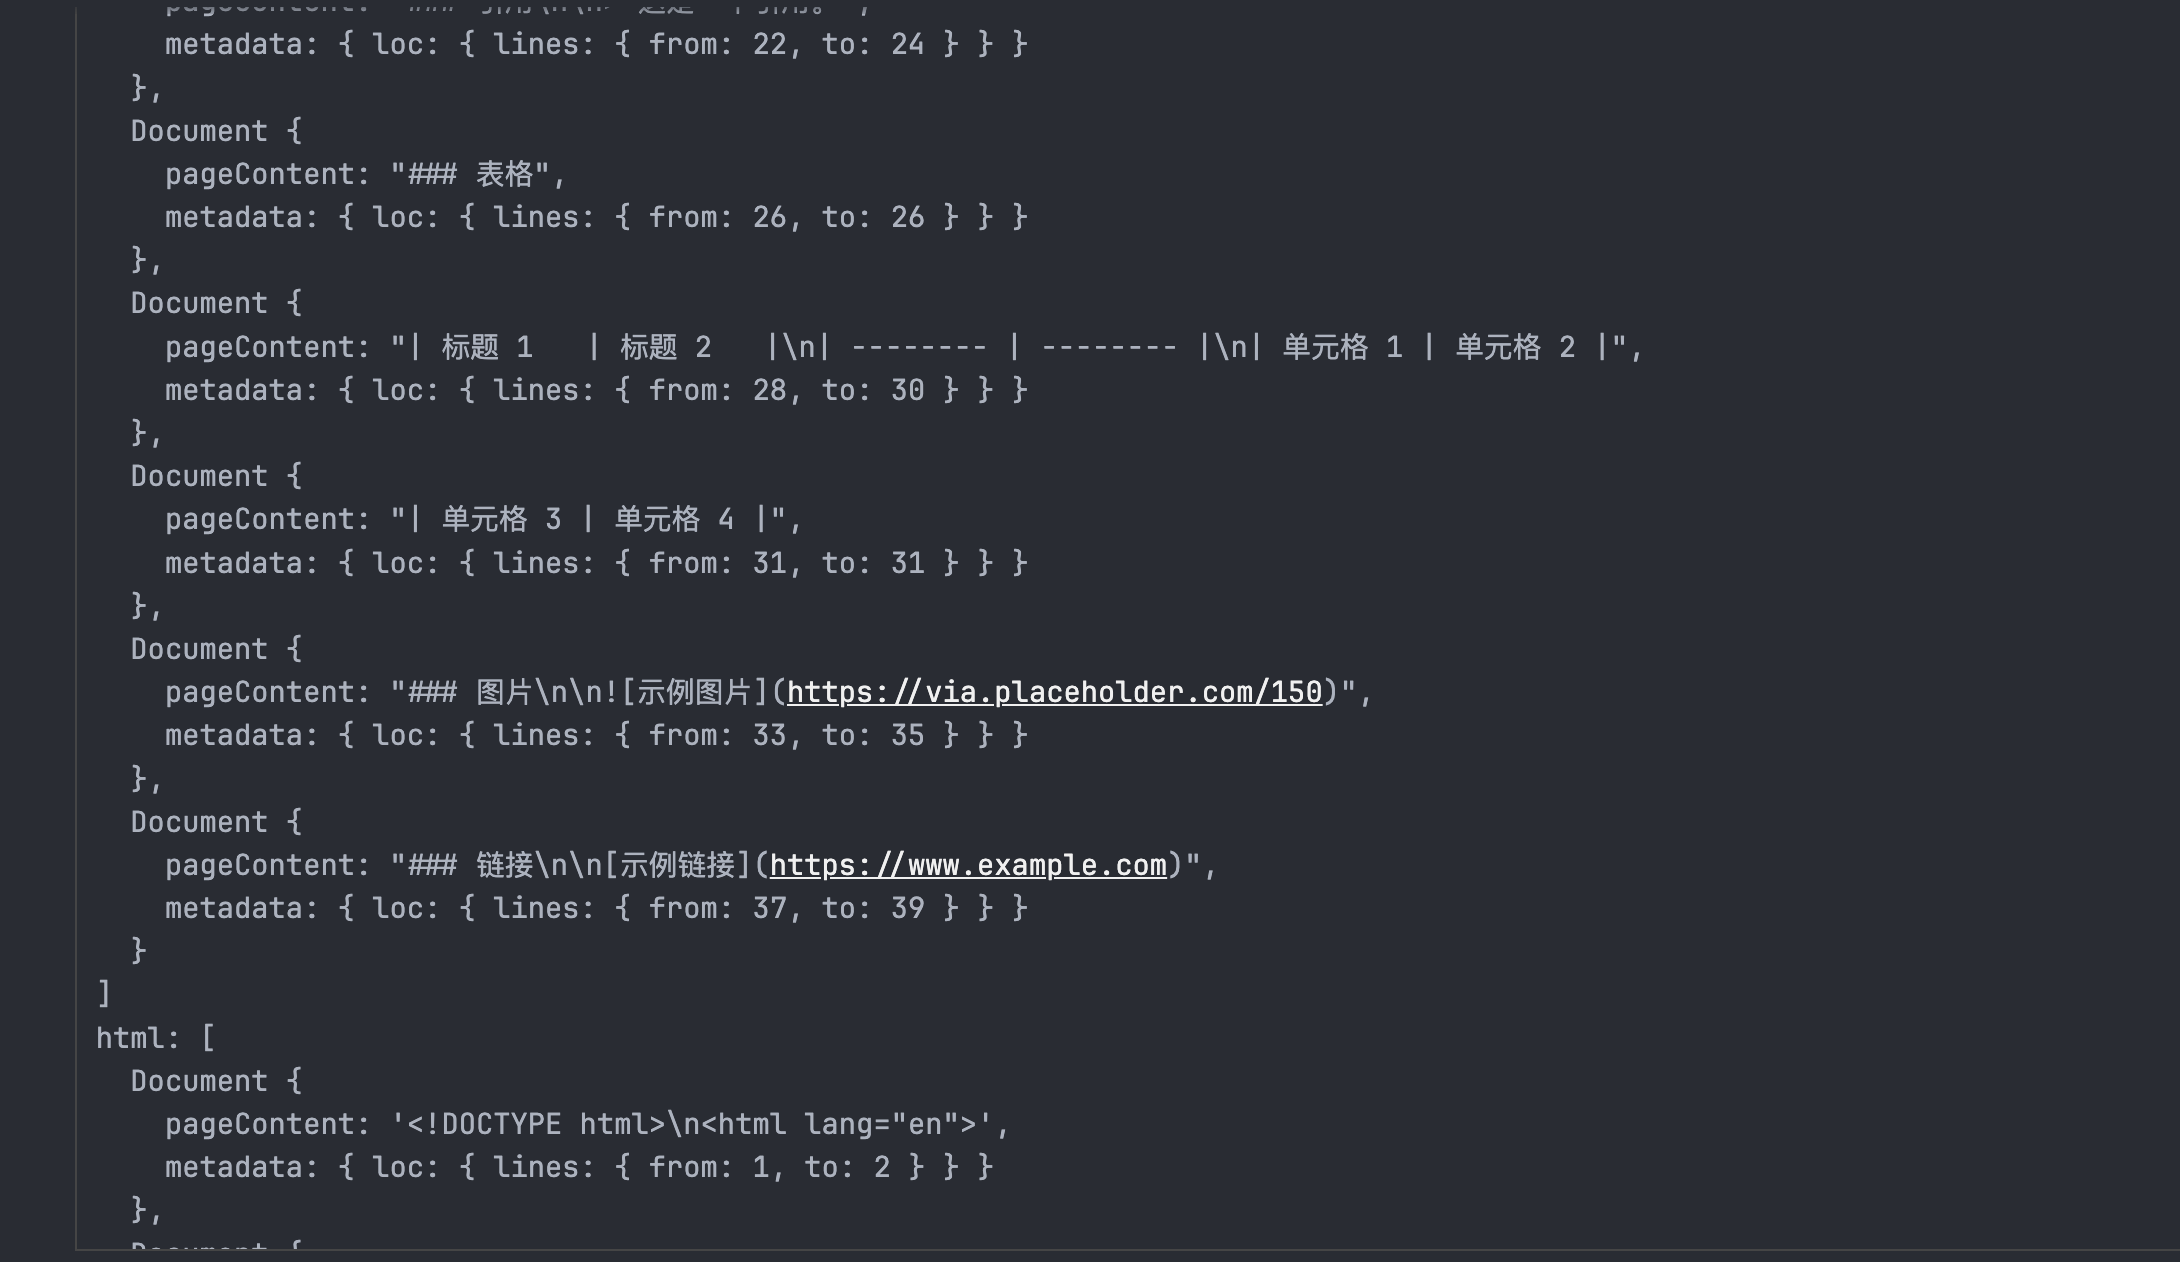Click metadata line 'from: 33, to: 35'
This screenshot has height=1262, width=2180.
click(596, 735)
